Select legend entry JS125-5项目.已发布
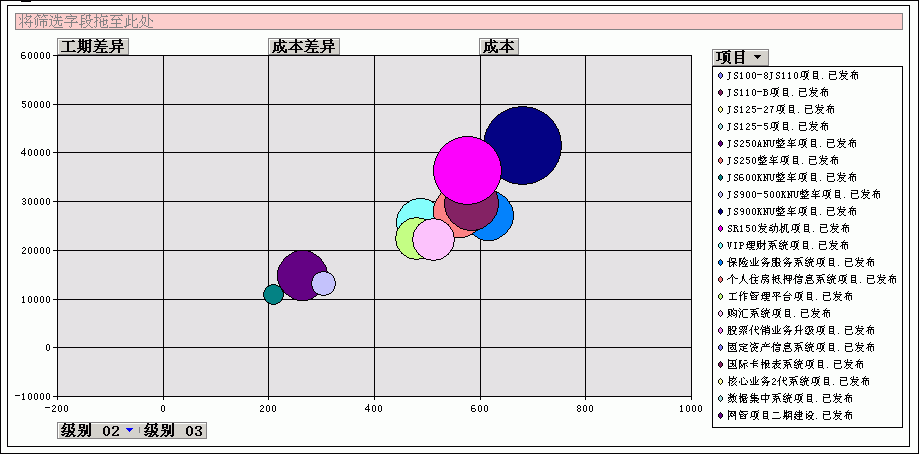 tap(773, 127)
